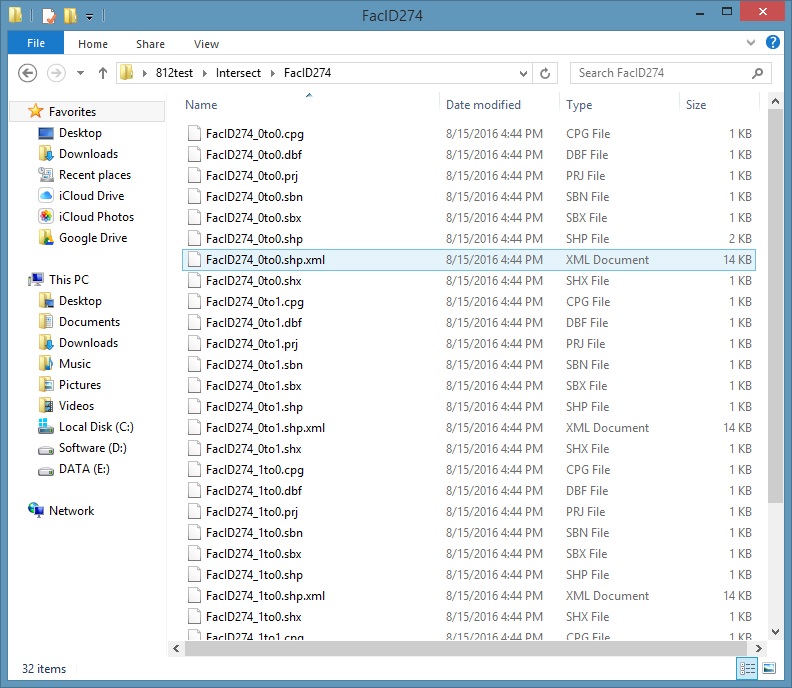Click vertical scrollbar up arrow
The height and width of the screenshot is (688, 792).
pyautogui.click(x=775, y=102)
